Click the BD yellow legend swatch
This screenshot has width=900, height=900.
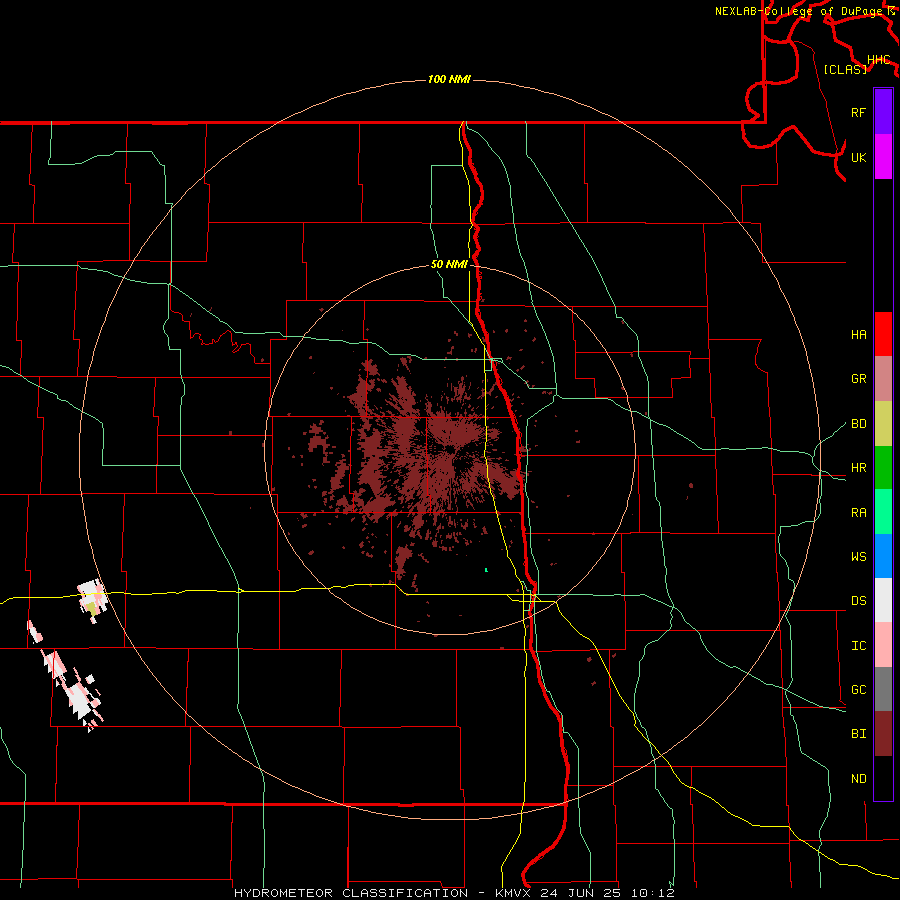[883, 423]
